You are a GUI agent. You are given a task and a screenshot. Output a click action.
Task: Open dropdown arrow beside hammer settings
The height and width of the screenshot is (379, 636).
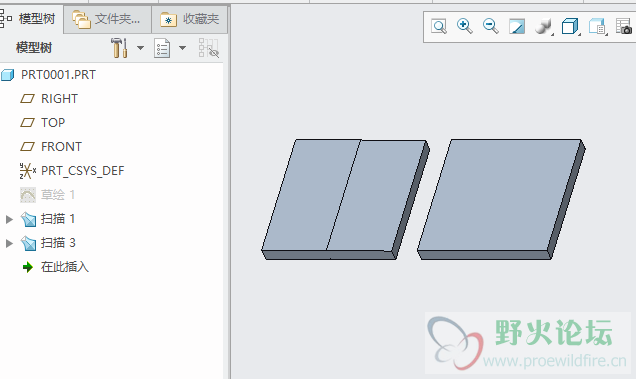pyautogui.click(x=140, y=48)
